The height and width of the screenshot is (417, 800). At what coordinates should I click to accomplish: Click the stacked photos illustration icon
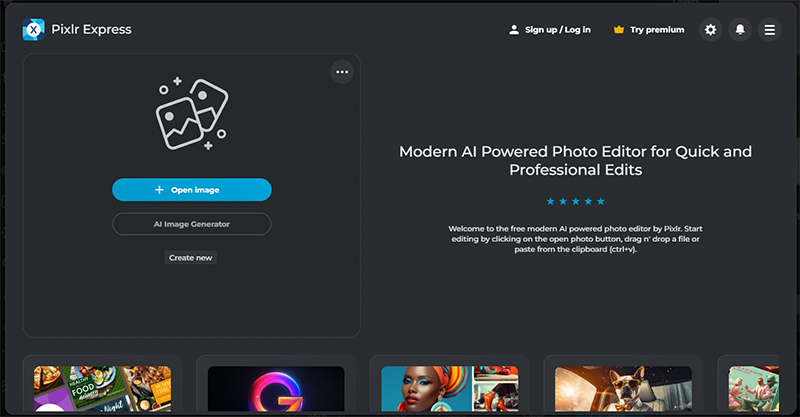192,114
